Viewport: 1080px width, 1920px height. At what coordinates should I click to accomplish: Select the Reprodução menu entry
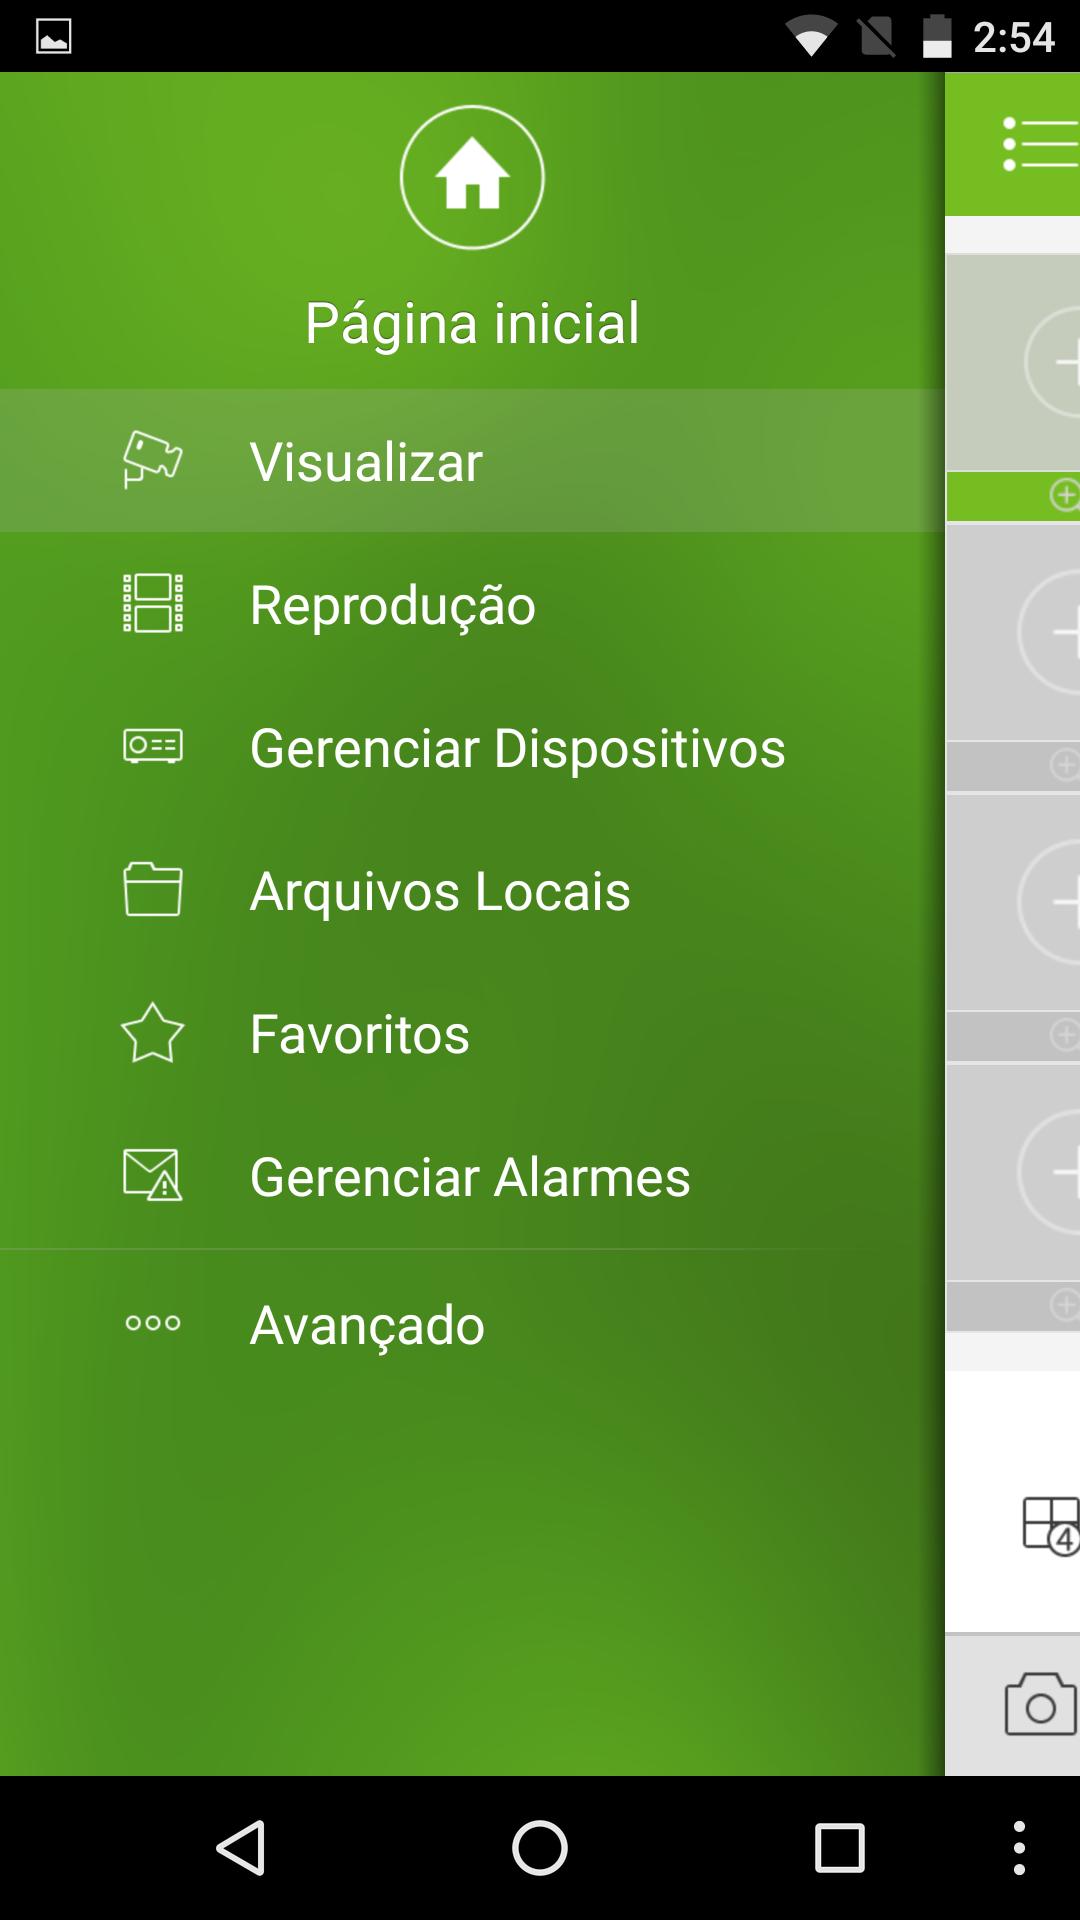(392, 605)
